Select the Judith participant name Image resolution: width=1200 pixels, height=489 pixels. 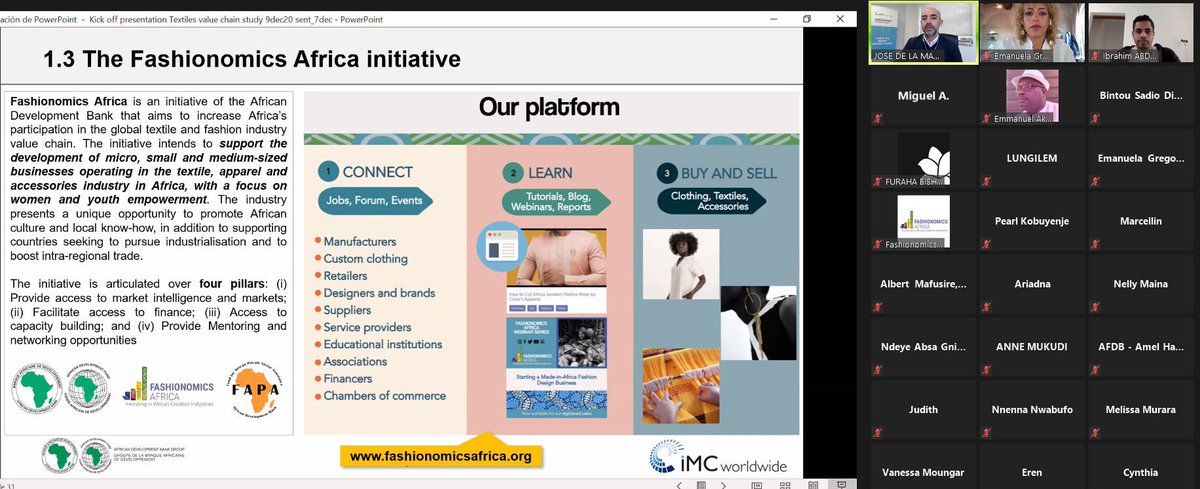922,409
